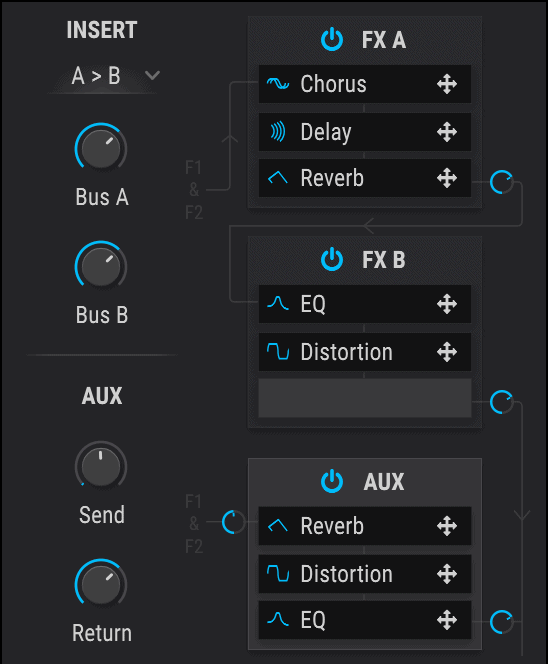
Task: Click the AUX input knob beside F1 & F2
Action: [233, 522]
